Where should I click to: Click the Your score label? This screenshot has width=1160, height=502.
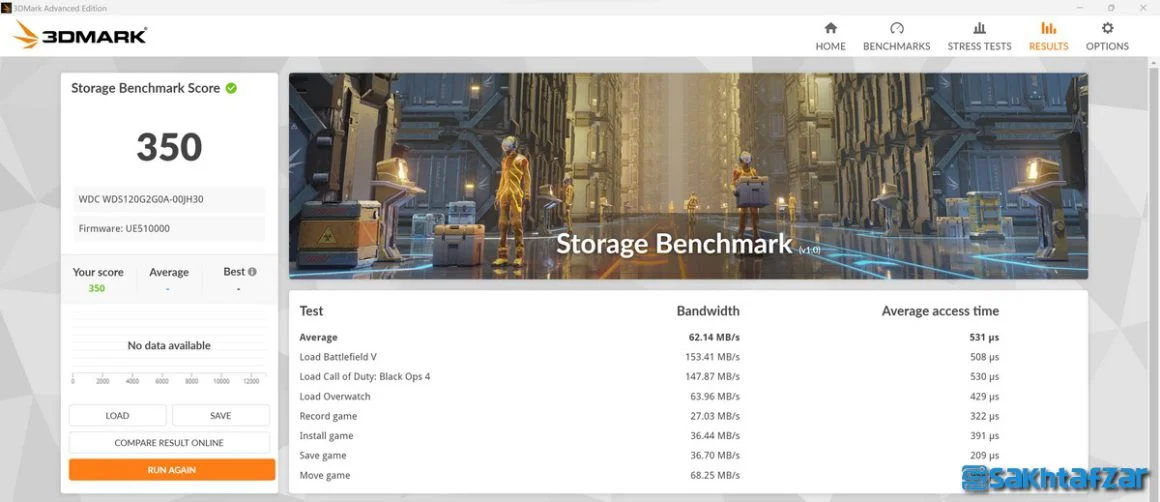[x=98, y=272]
